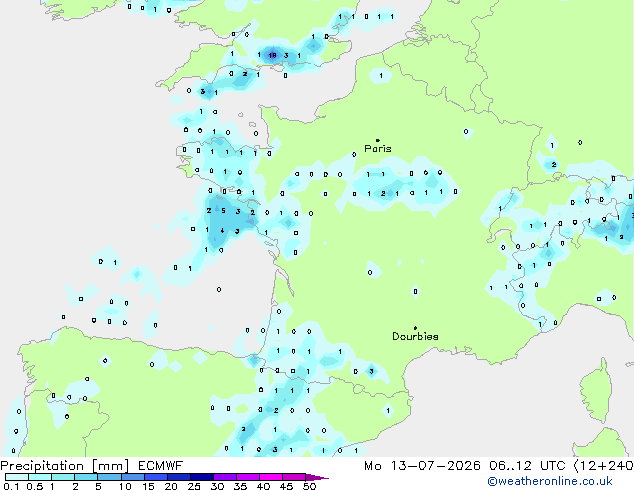This screenshot has width=634, height=490.
Task: Click the 'Mo 13-07-2026' date text
Action: pyautogui.click(x=422, y=466)
